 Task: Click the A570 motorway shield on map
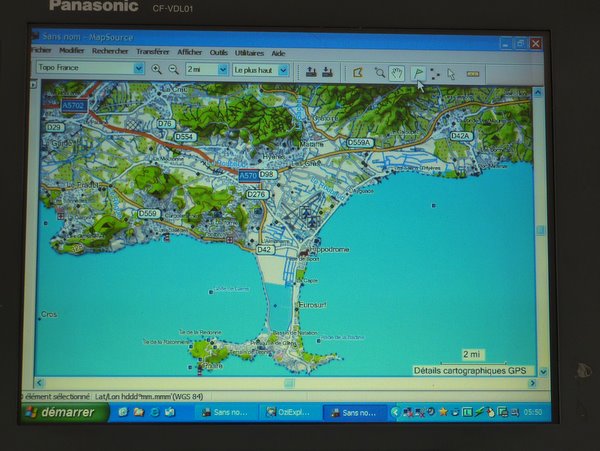248,176
